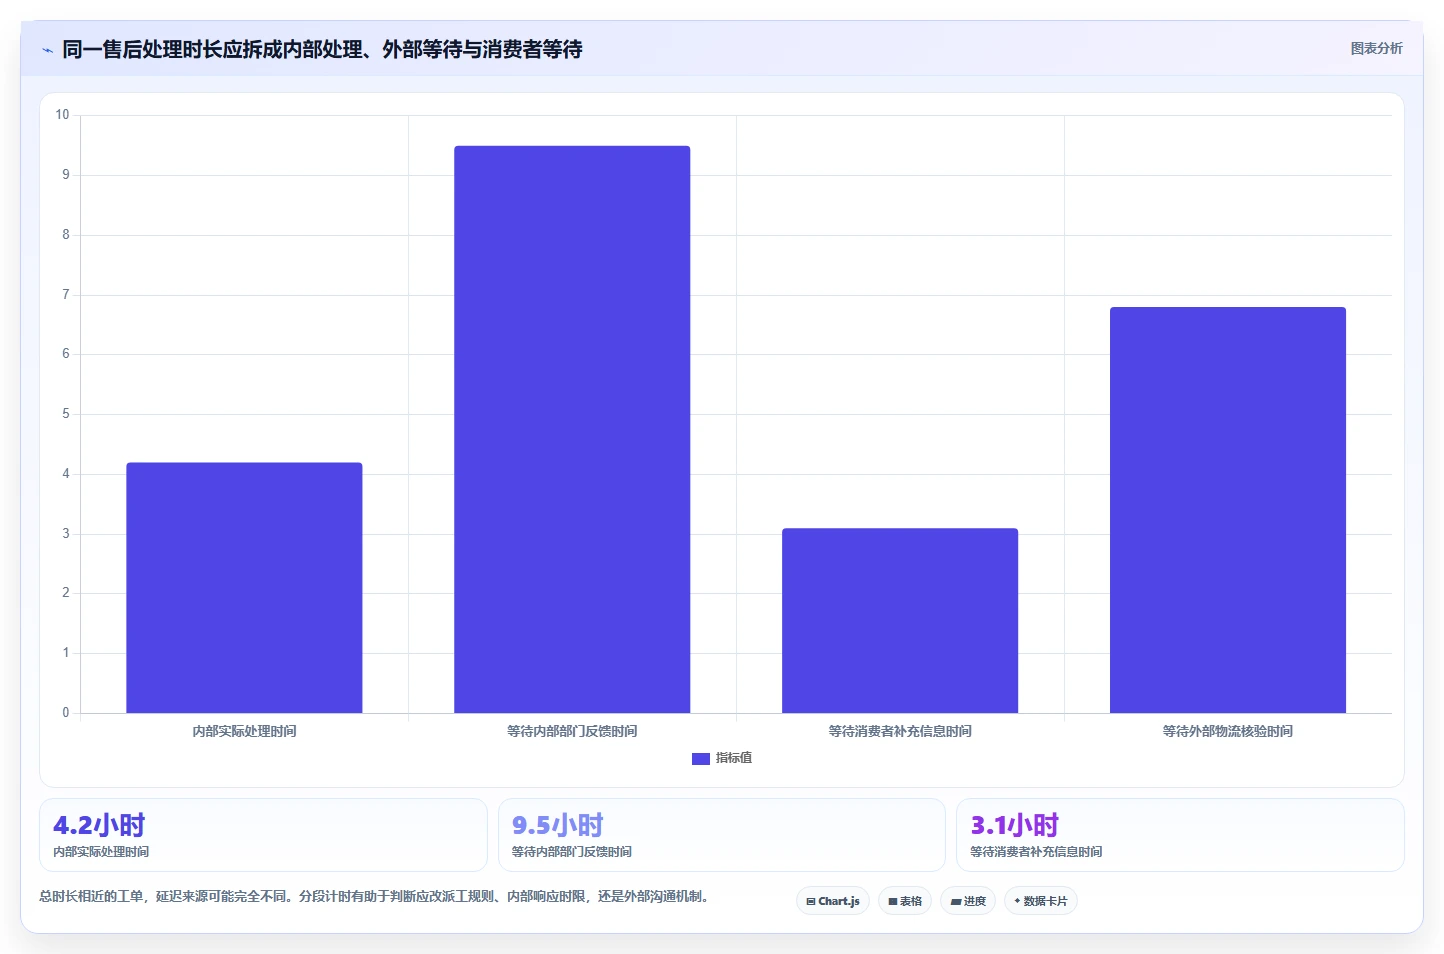
Task: Select the 等待消费者补充信息时间 bar
Action: [900, 621]
